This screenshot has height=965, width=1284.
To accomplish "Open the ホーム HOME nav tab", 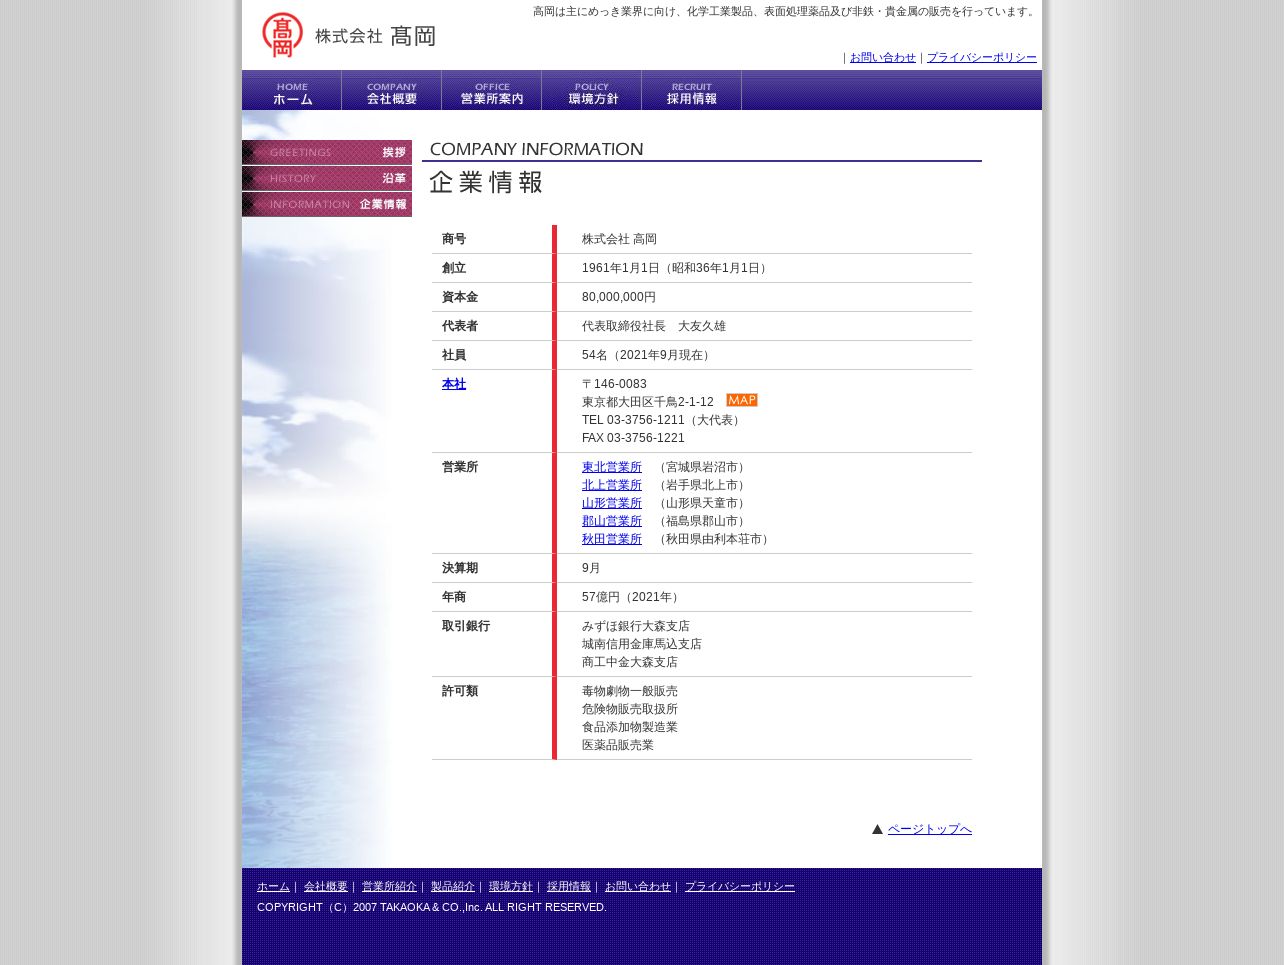I will 292,90.
